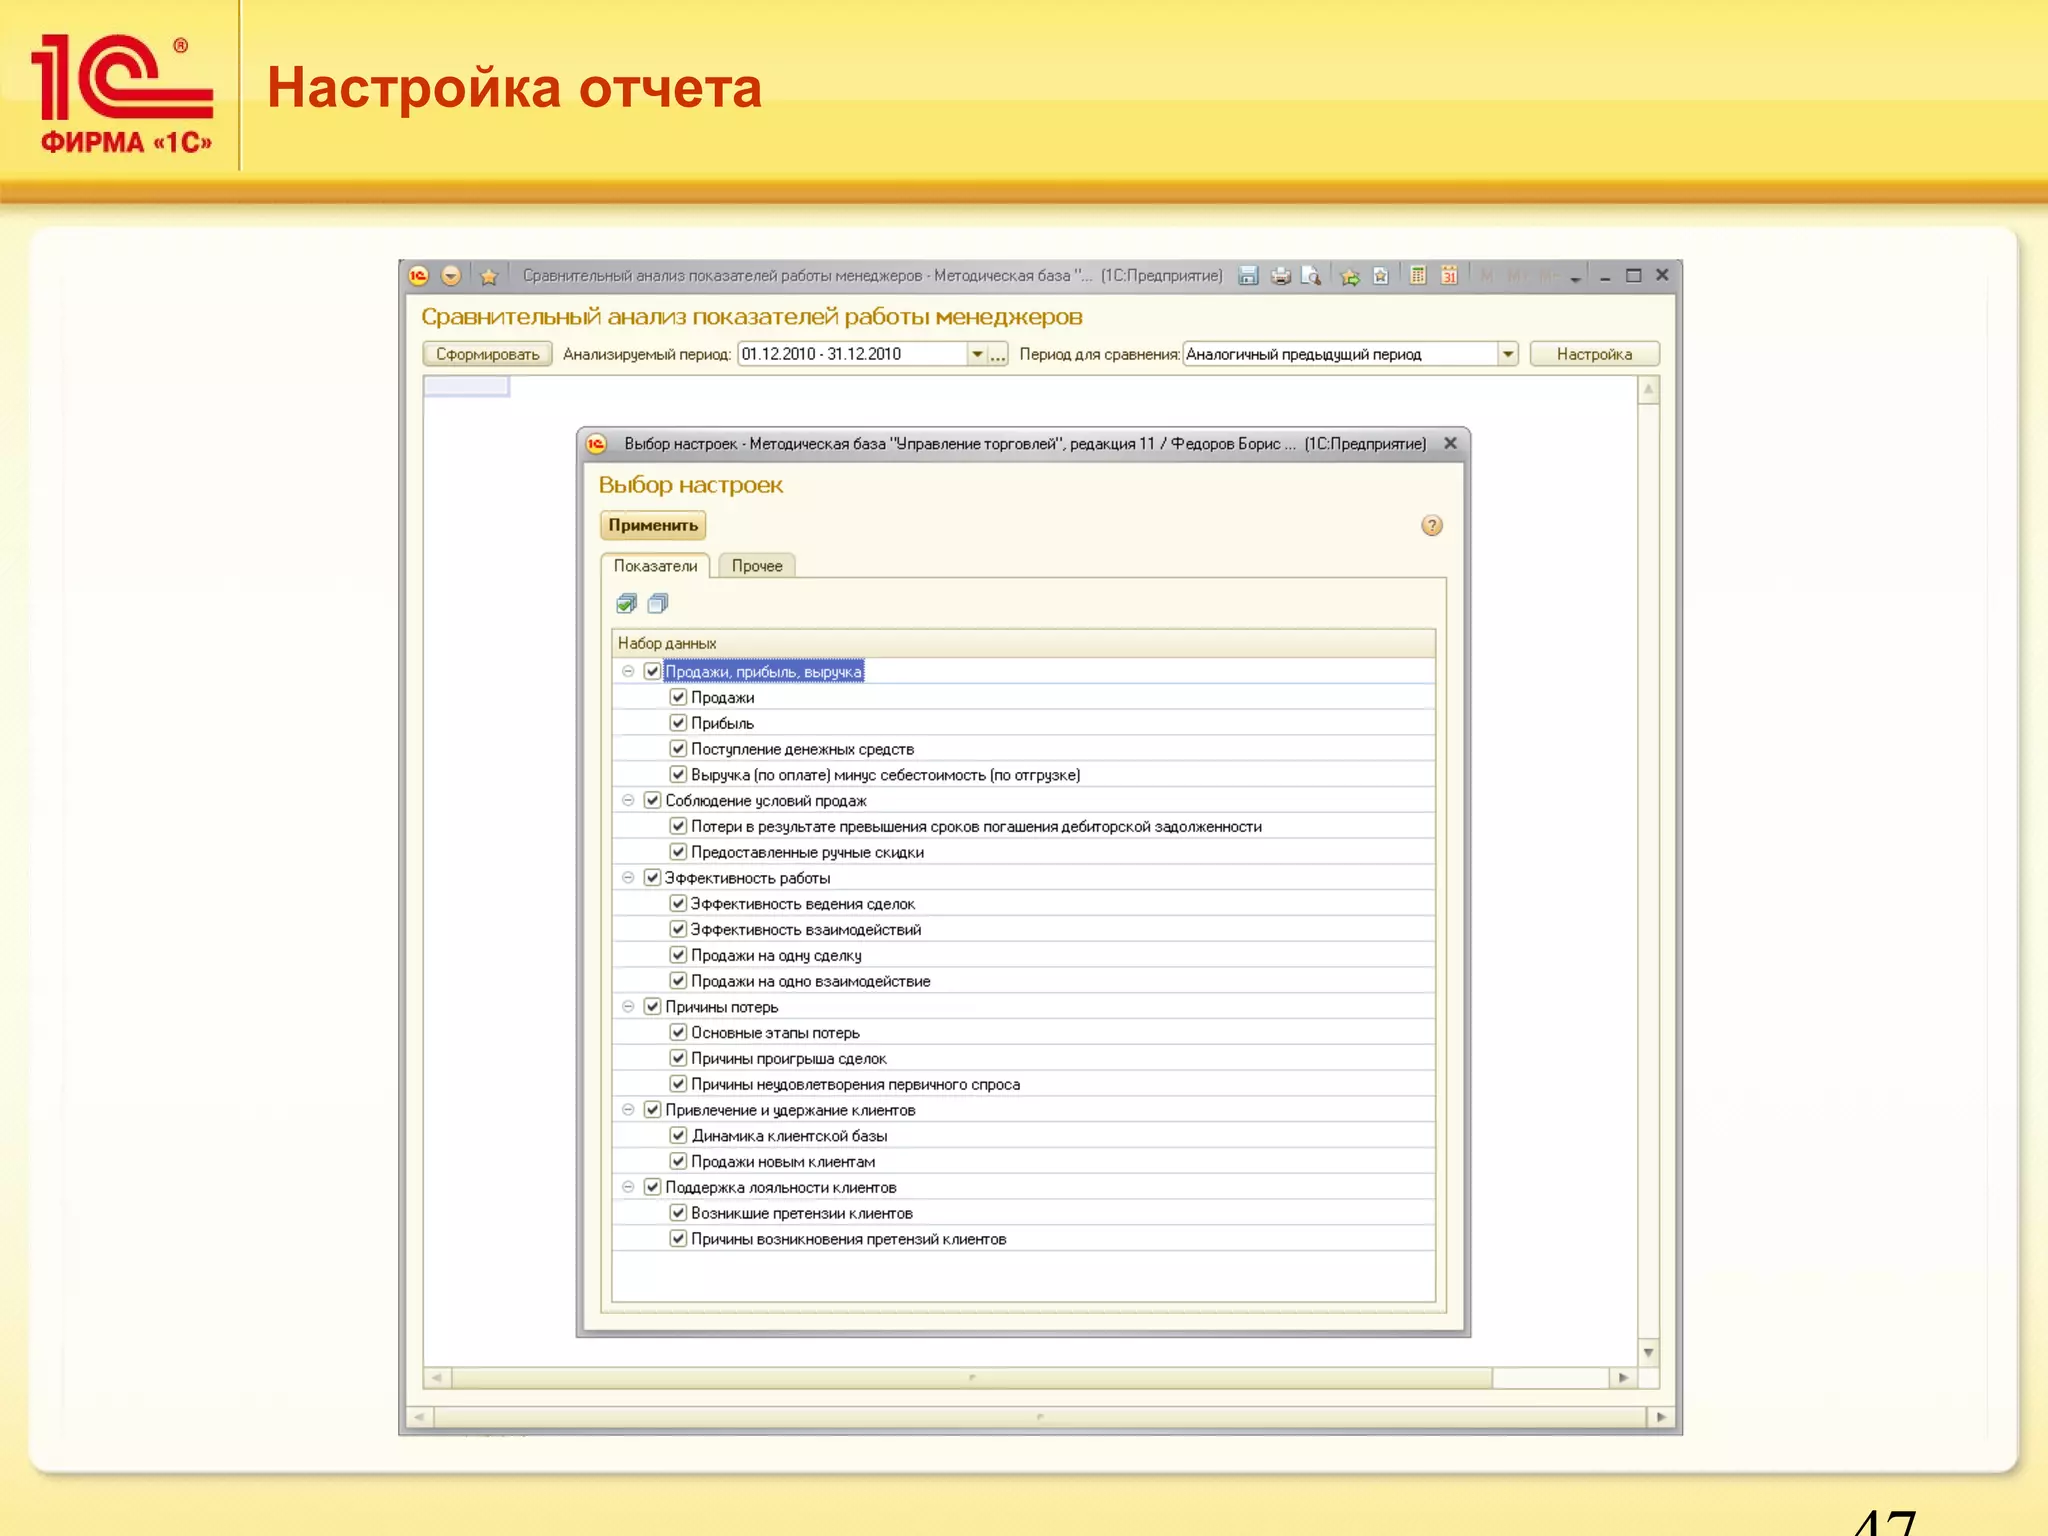Screen dimensions: 2048x1536
Task: Open small title bar dropdown arrow near minimize
Action: [x=1576, y=279]
